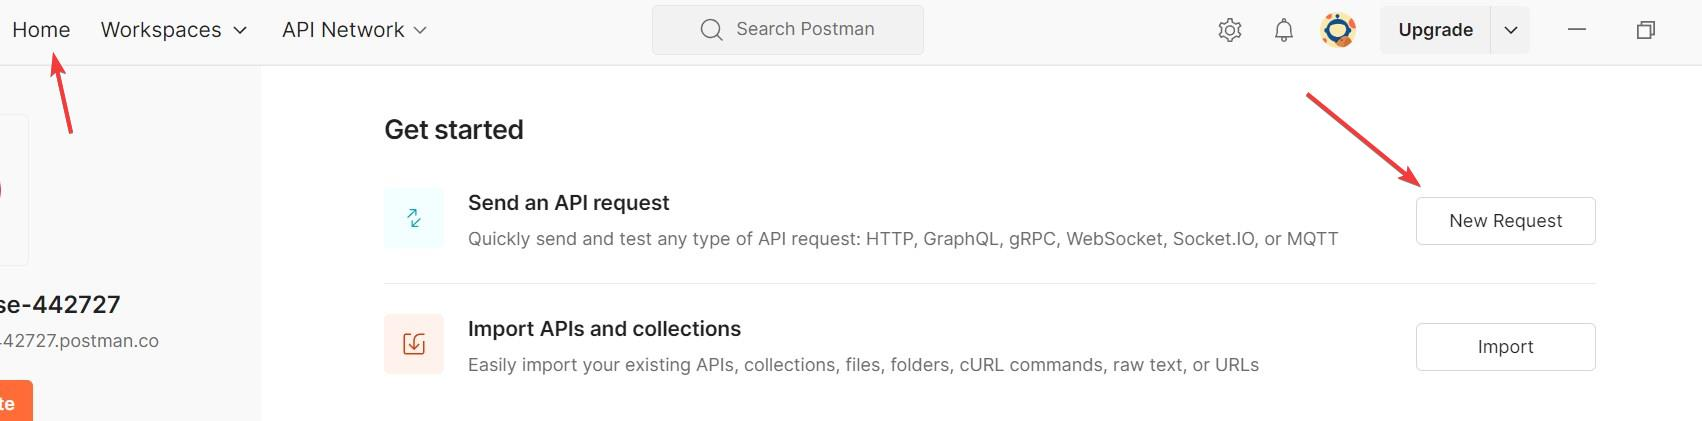This screenshot has height=421, width=1702.
Task: Expand the API Network dropdown
Action: [x=420, y=30]
